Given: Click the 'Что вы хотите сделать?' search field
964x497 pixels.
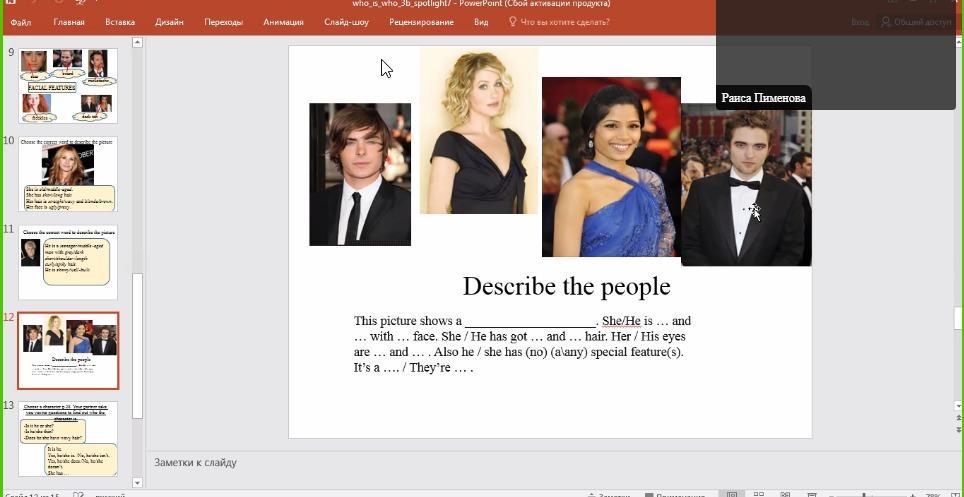Looking at the screenshot, I should 565,22.
